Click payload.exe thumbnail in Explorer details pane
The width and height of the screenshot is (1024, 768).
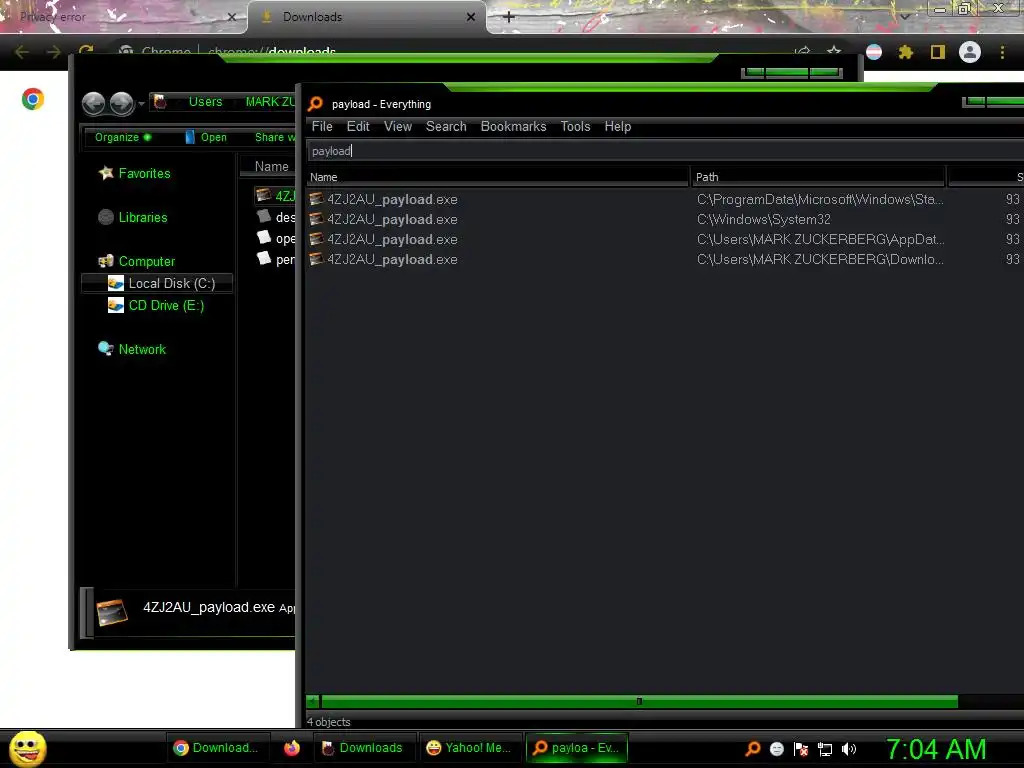(x=112, y=612)
